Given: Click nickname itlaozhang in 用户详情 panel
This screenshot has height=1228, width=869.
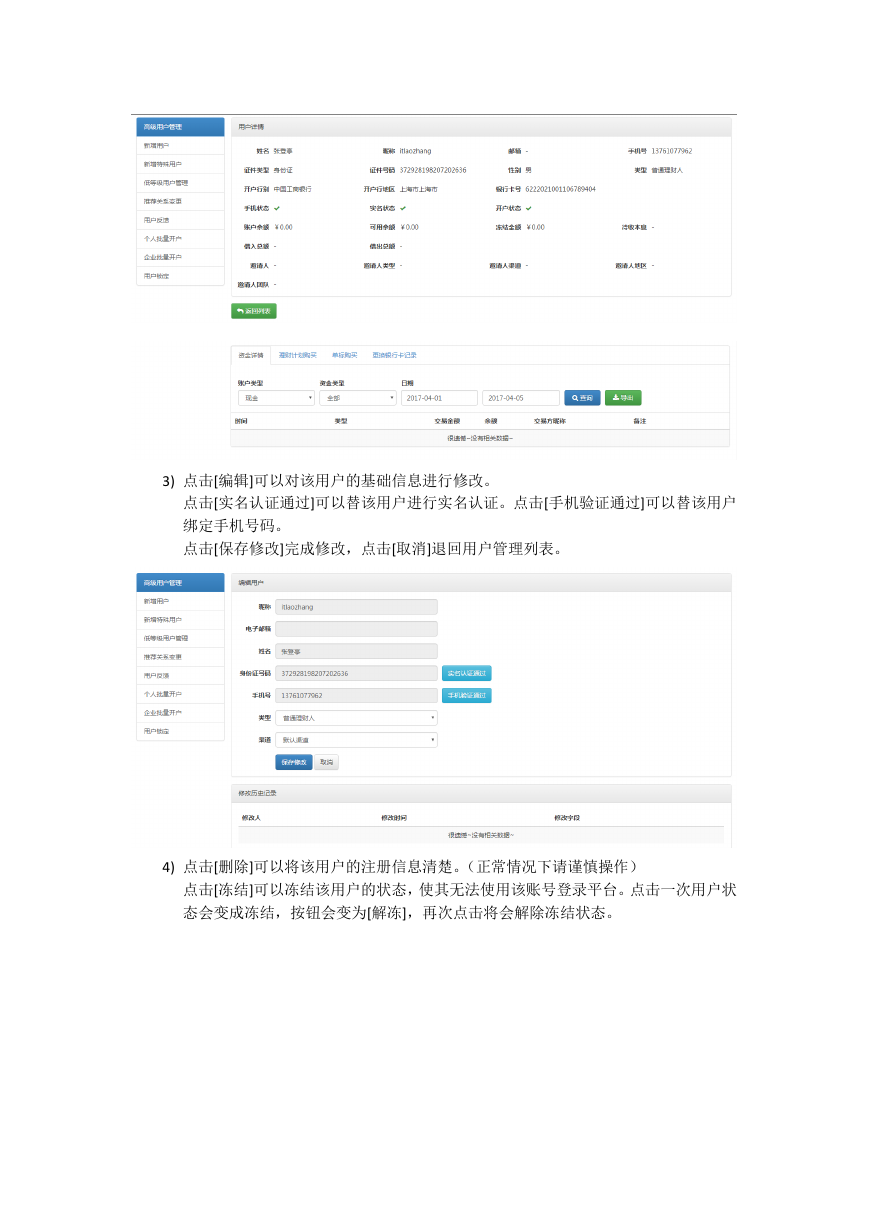Looking at the screenshot, I should click(418, 151).
